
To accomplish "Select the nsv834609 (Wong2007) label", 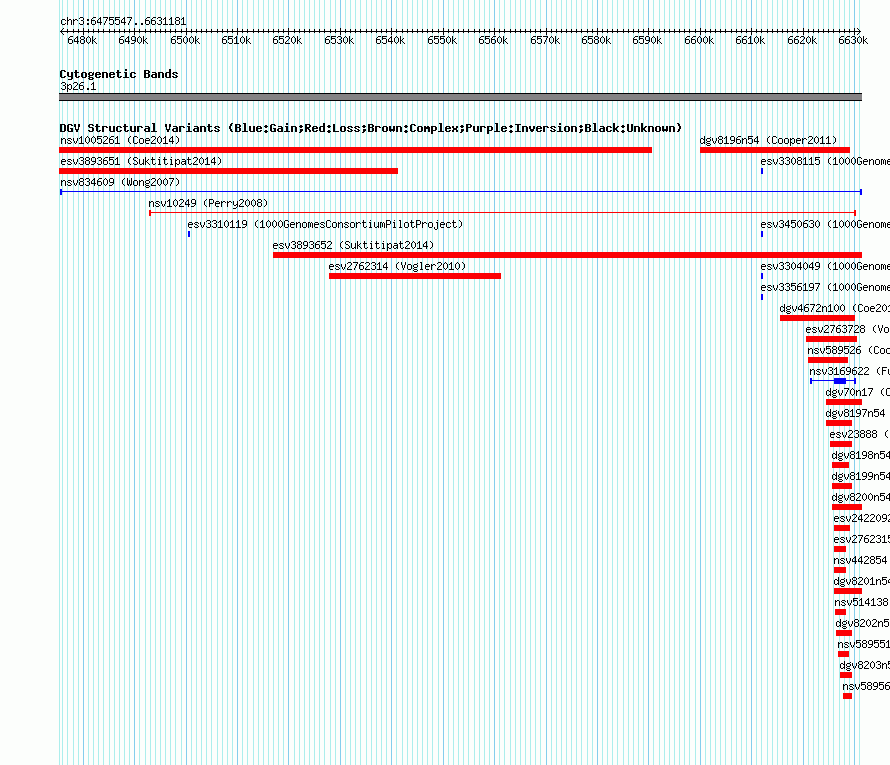I will coord(120,182).
